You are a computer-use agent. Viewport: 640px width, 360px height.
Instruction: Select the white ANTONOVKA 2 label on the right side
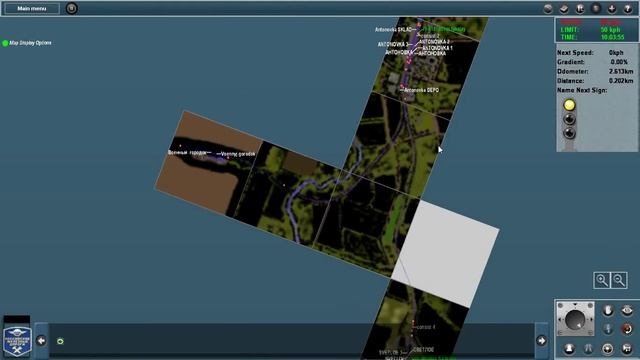(x=434, y=42)
